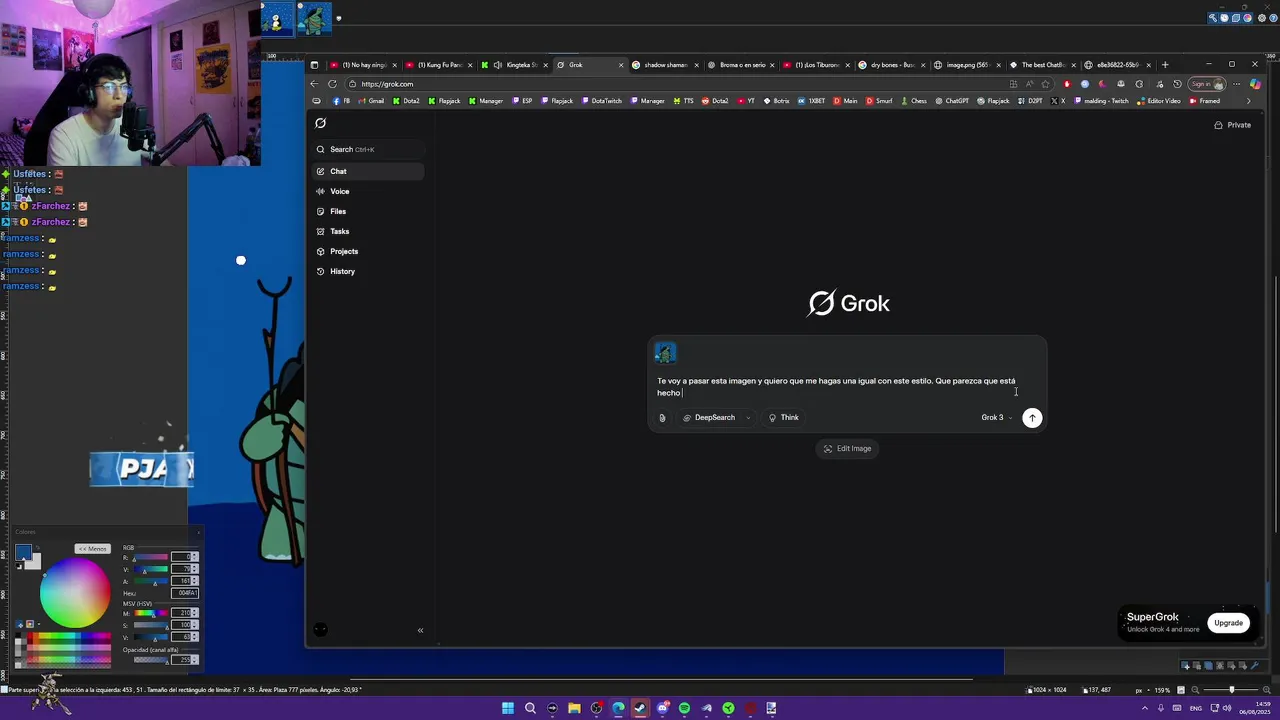Close the Colores panel

tap(197, 532)
